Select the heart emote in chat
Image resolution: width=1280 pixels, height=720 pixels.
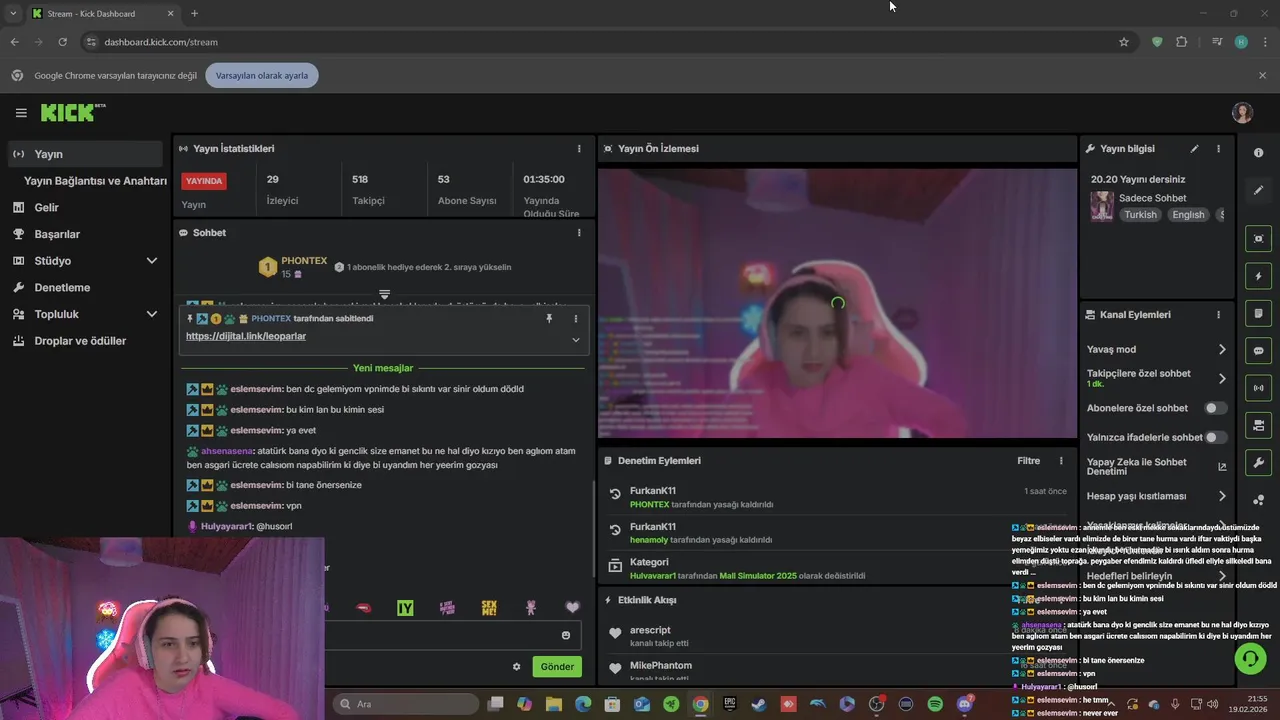pyautogui.click(x=572, y=607)
